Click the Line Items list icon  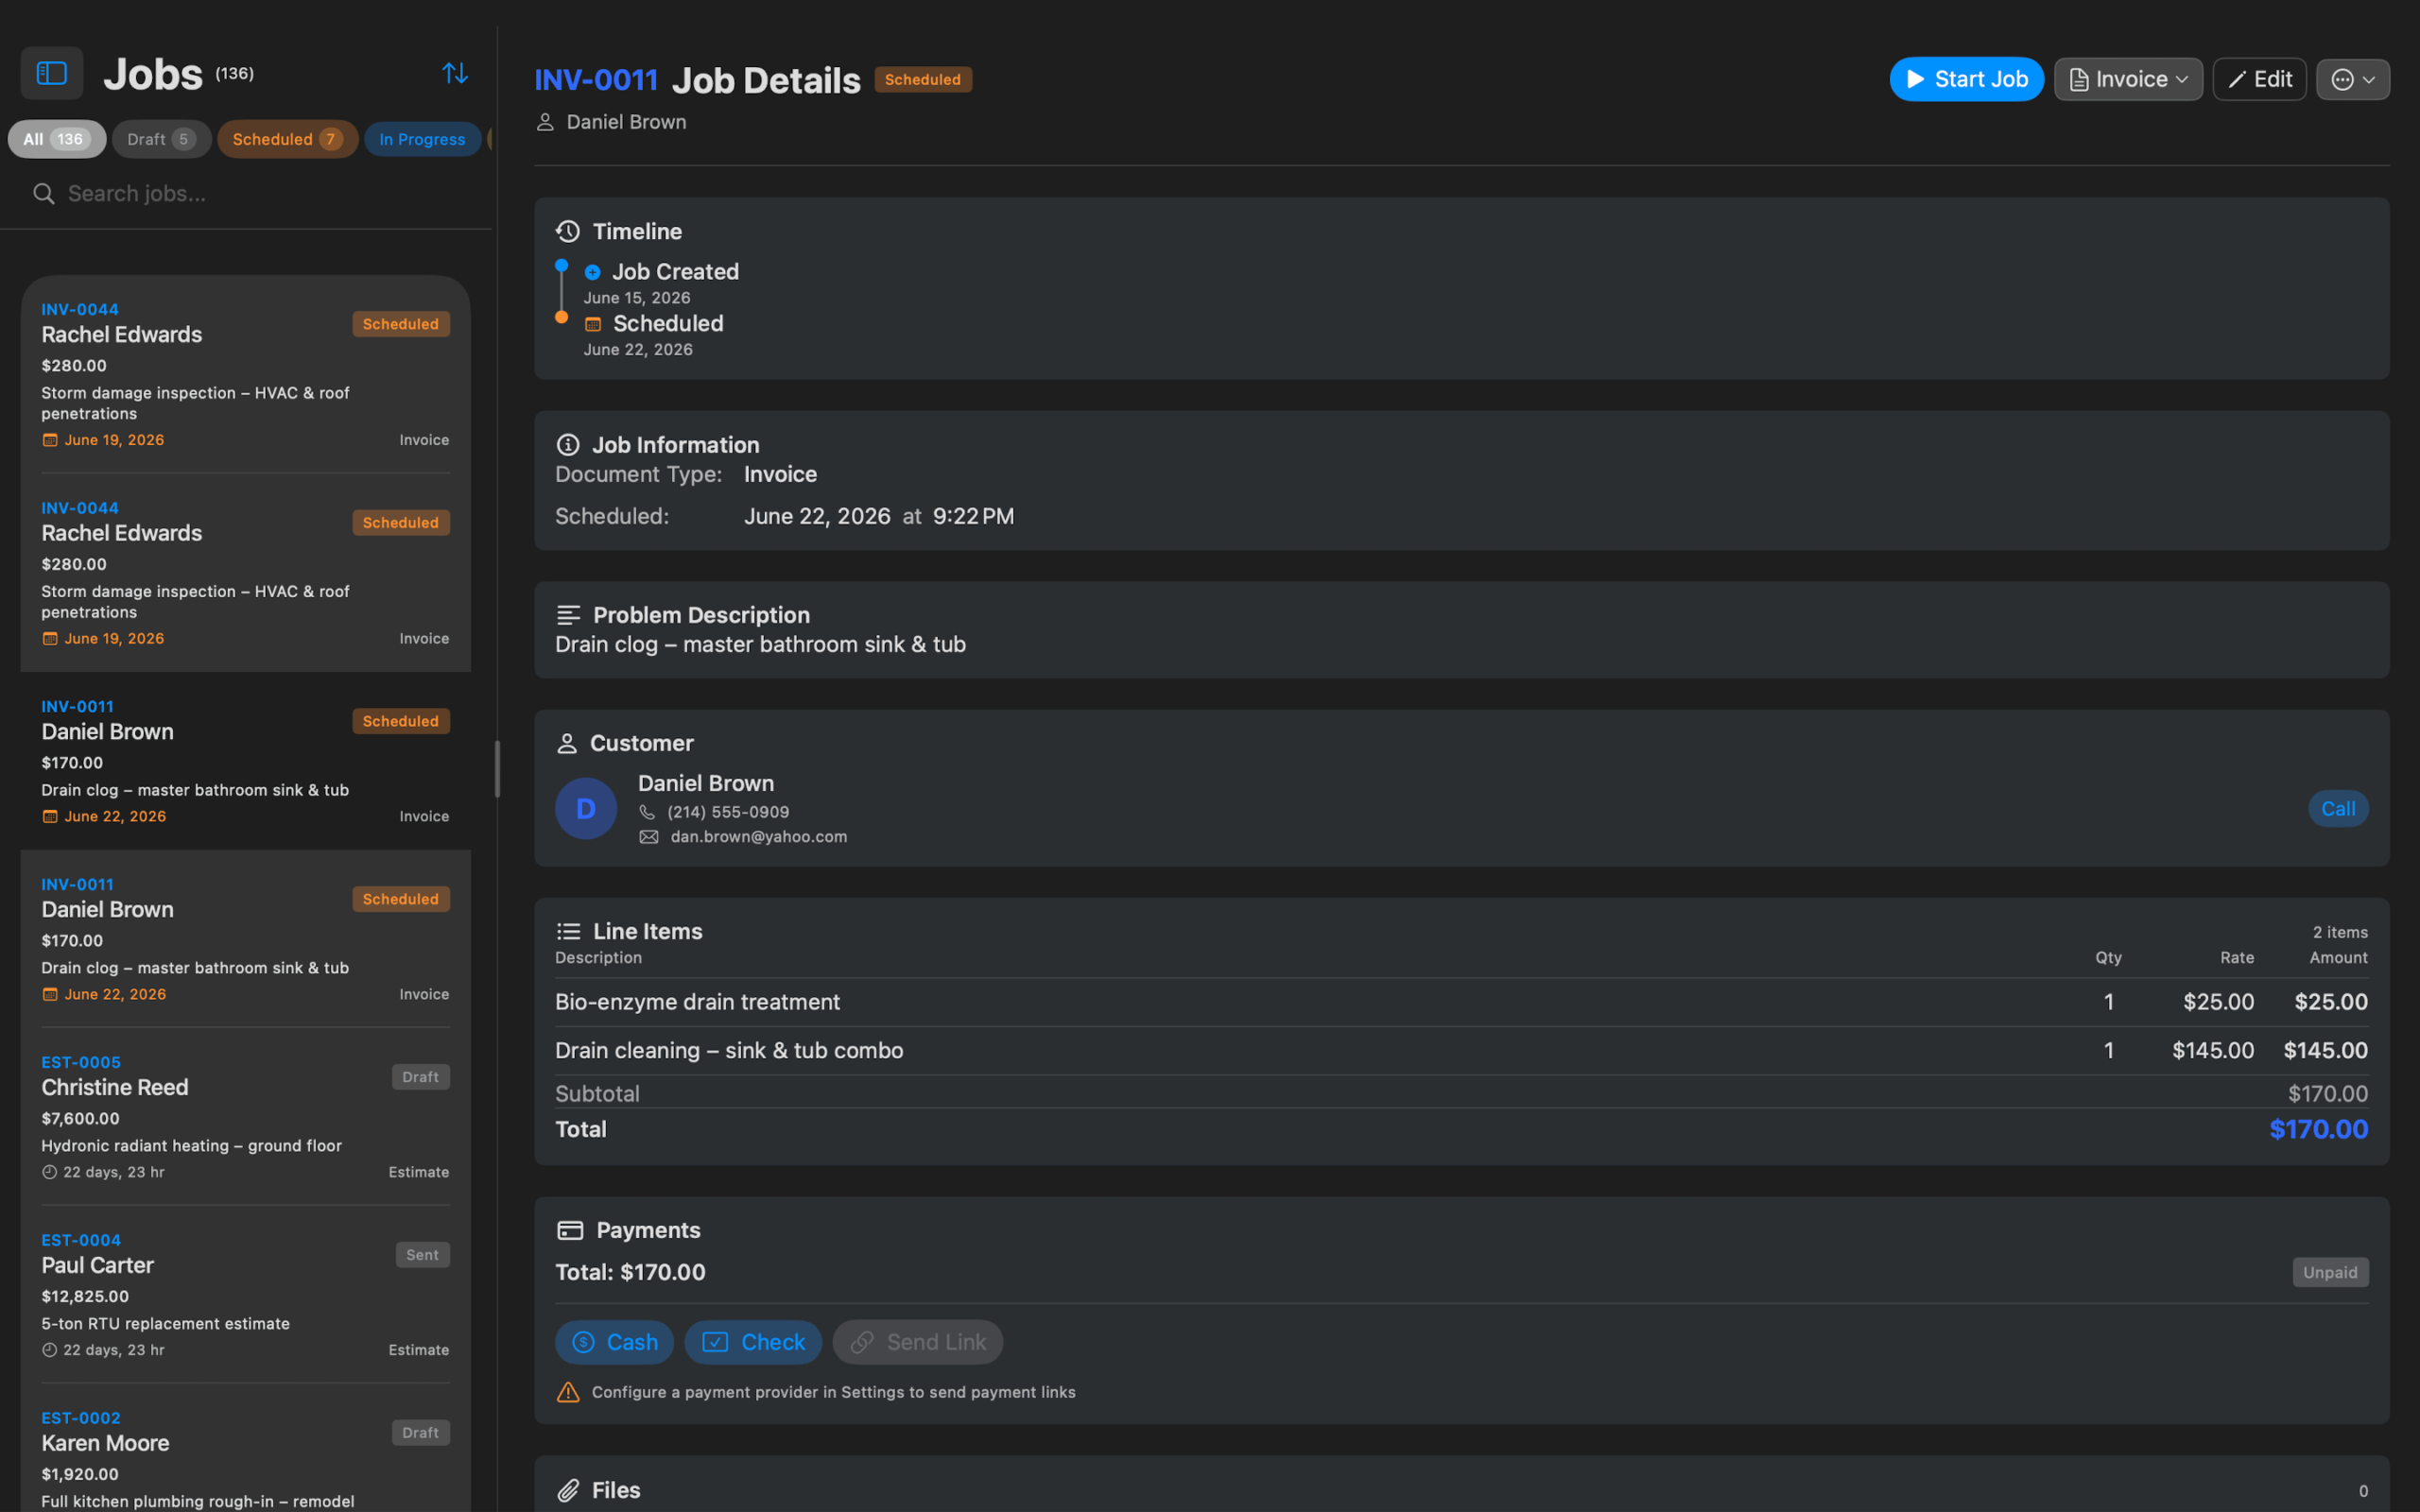(x=568, y=931)
